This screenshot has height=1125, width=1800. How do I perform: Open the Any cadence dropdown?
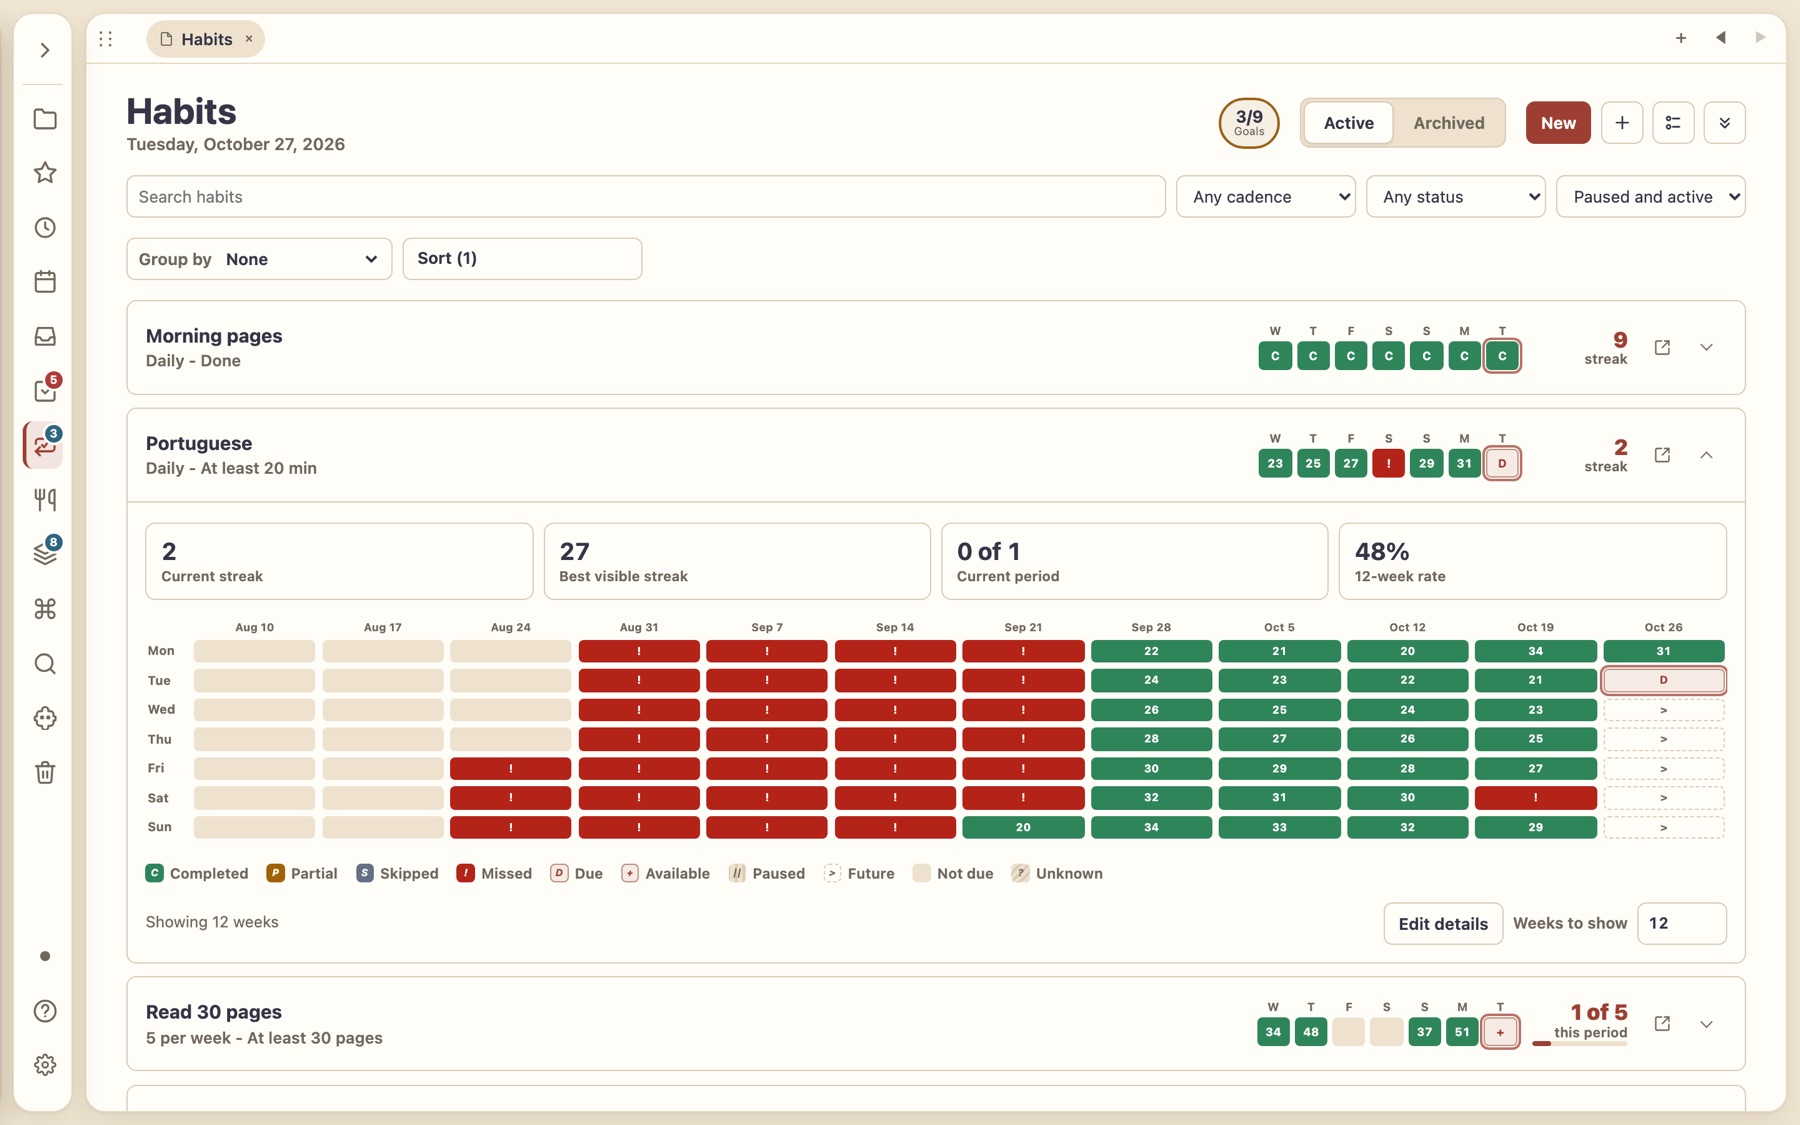tap(1266, 197)
